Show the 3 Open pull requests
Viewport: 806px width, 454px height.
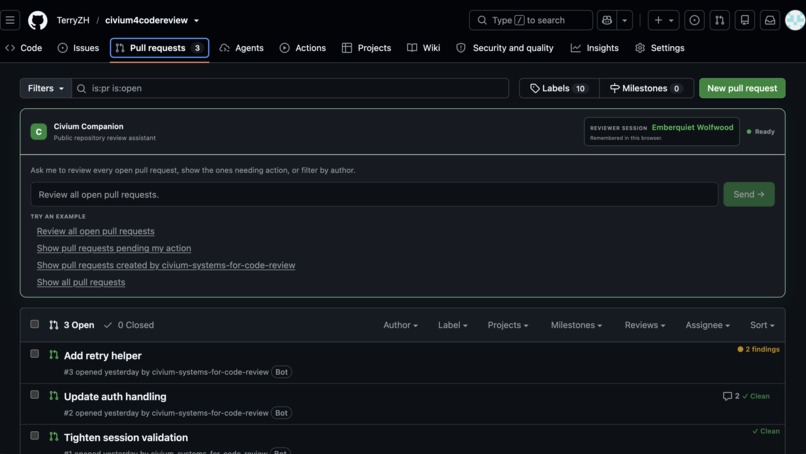[x=72, y=325]
